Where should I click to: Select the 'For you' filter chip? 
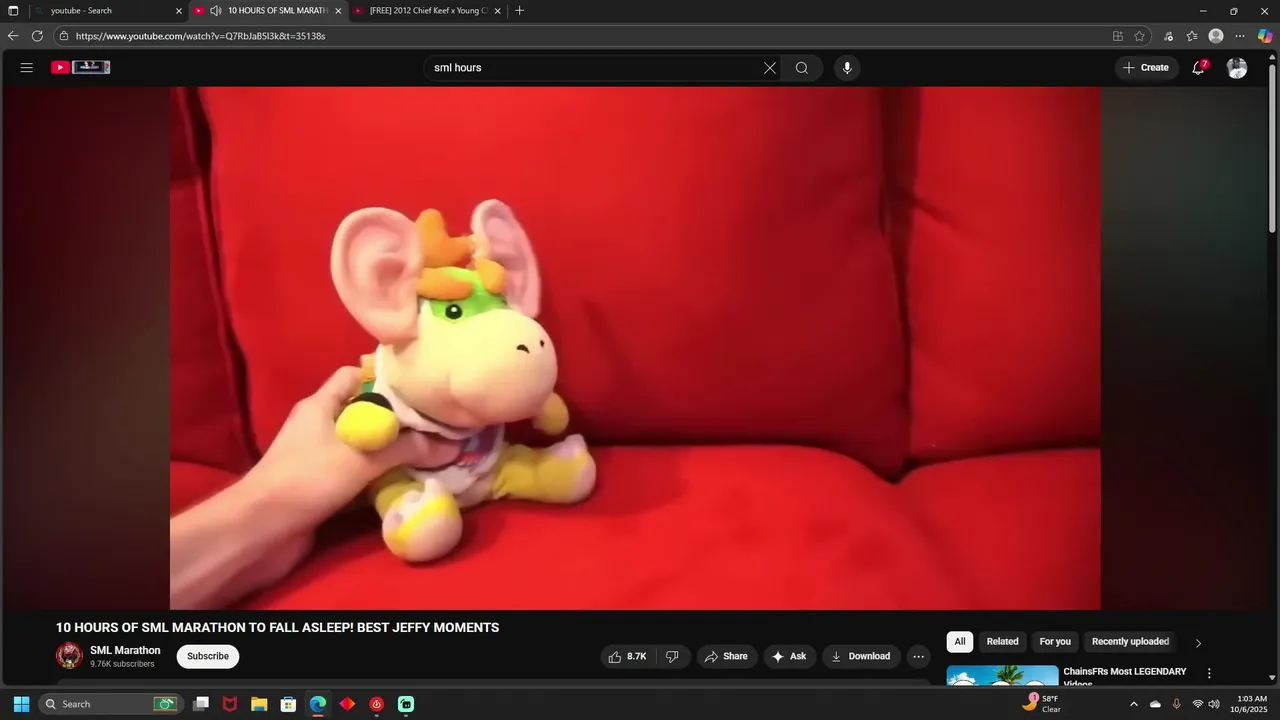point(1055,642)
